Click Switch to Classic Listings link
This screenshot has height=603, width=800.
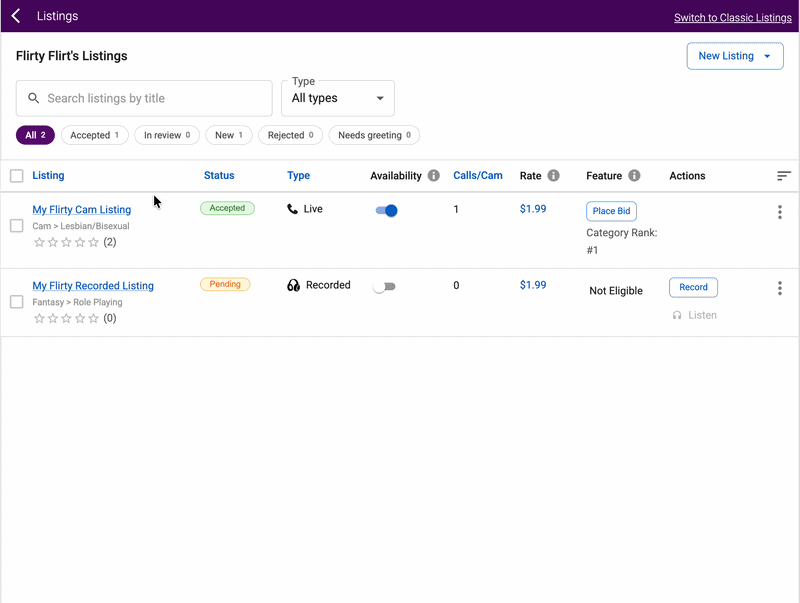pyautogui.click(x=733, y=17)
